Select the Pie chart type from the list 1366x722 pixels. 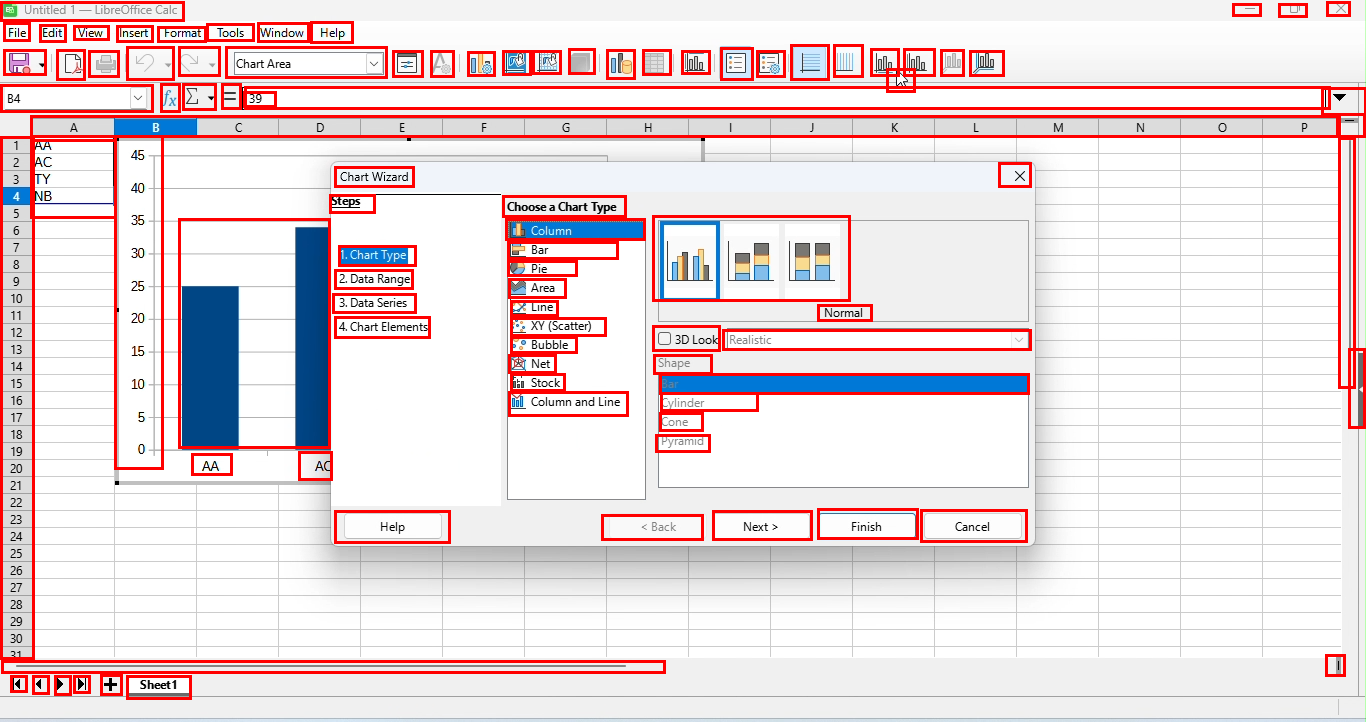pyautogui.click(x=541, y=268)
